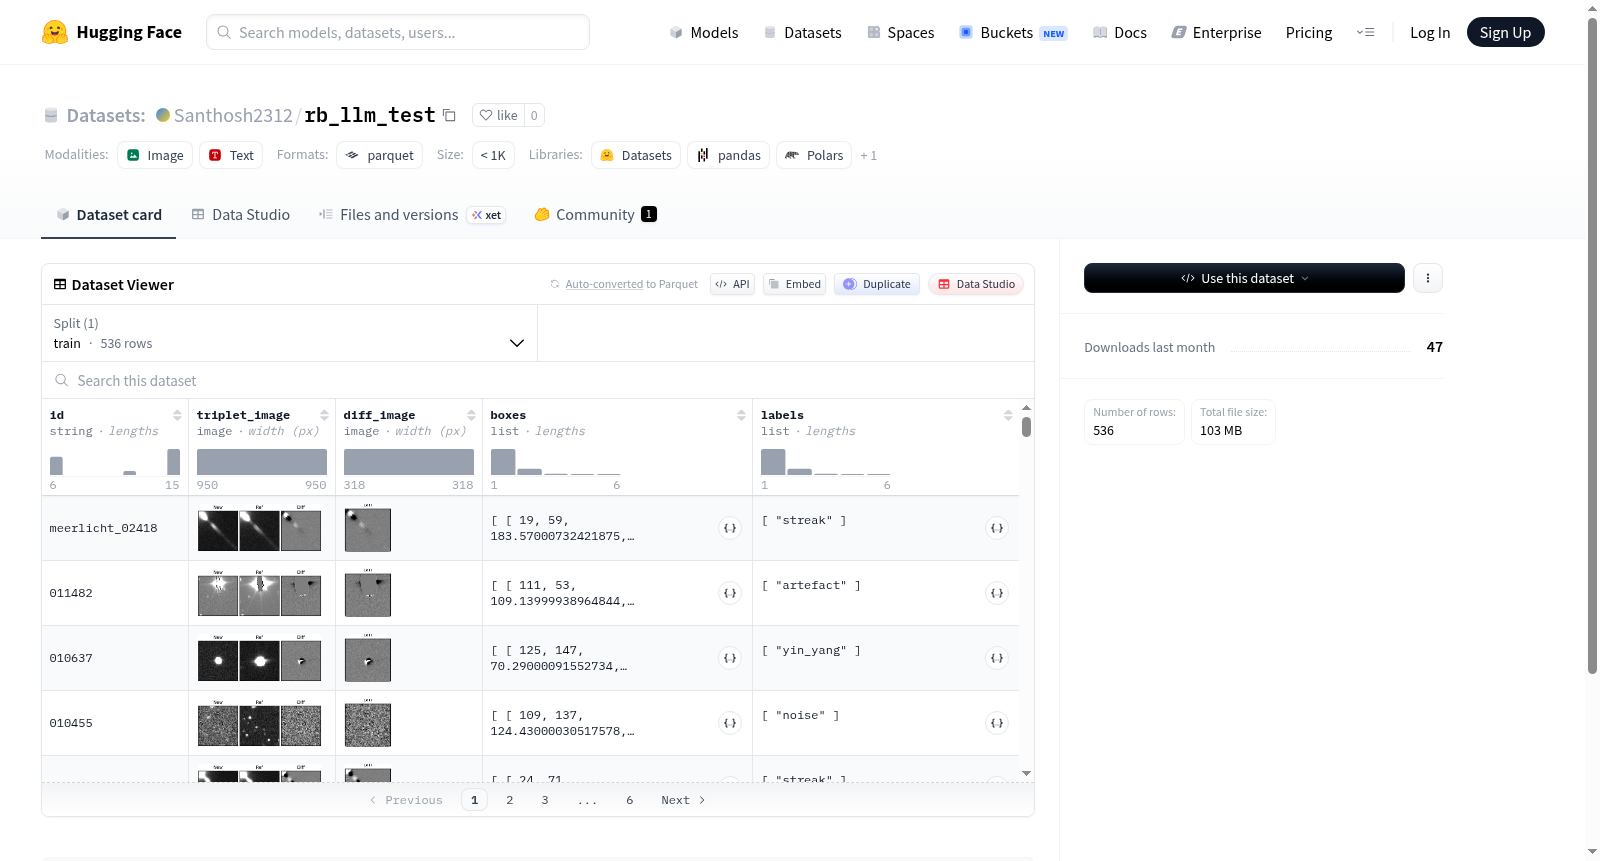This screenshot has width=1600, height=861.
Task: Open the Community tab
Action: (595, 215)
